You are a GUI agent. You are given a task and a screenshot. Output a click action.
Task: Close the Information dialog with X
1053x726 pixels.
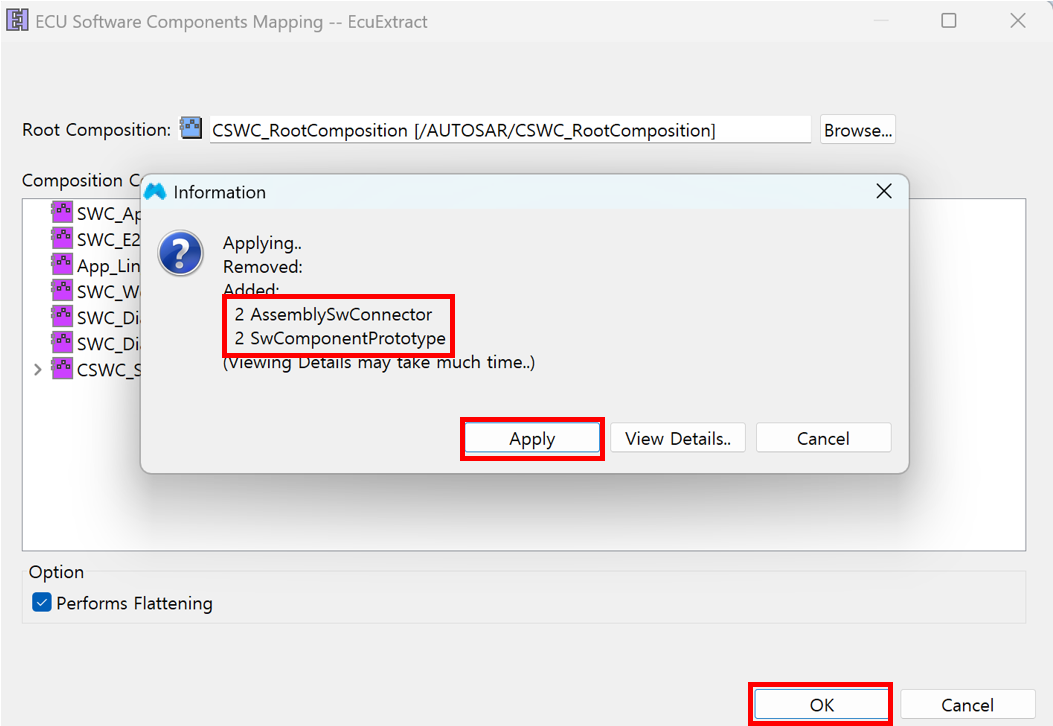coord(883,191)
